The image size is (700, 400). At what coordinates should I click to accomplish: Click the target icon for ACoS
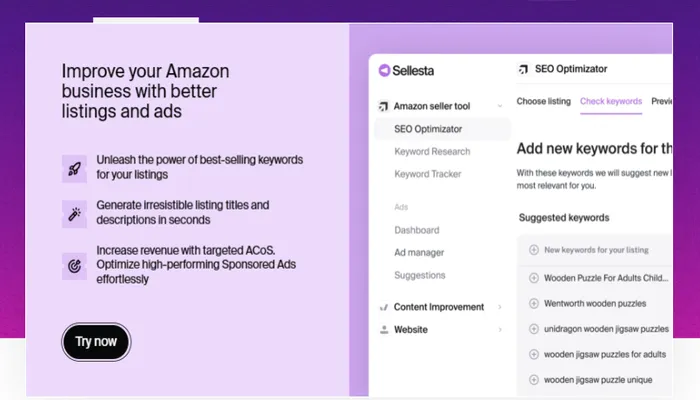click(73, 265)
